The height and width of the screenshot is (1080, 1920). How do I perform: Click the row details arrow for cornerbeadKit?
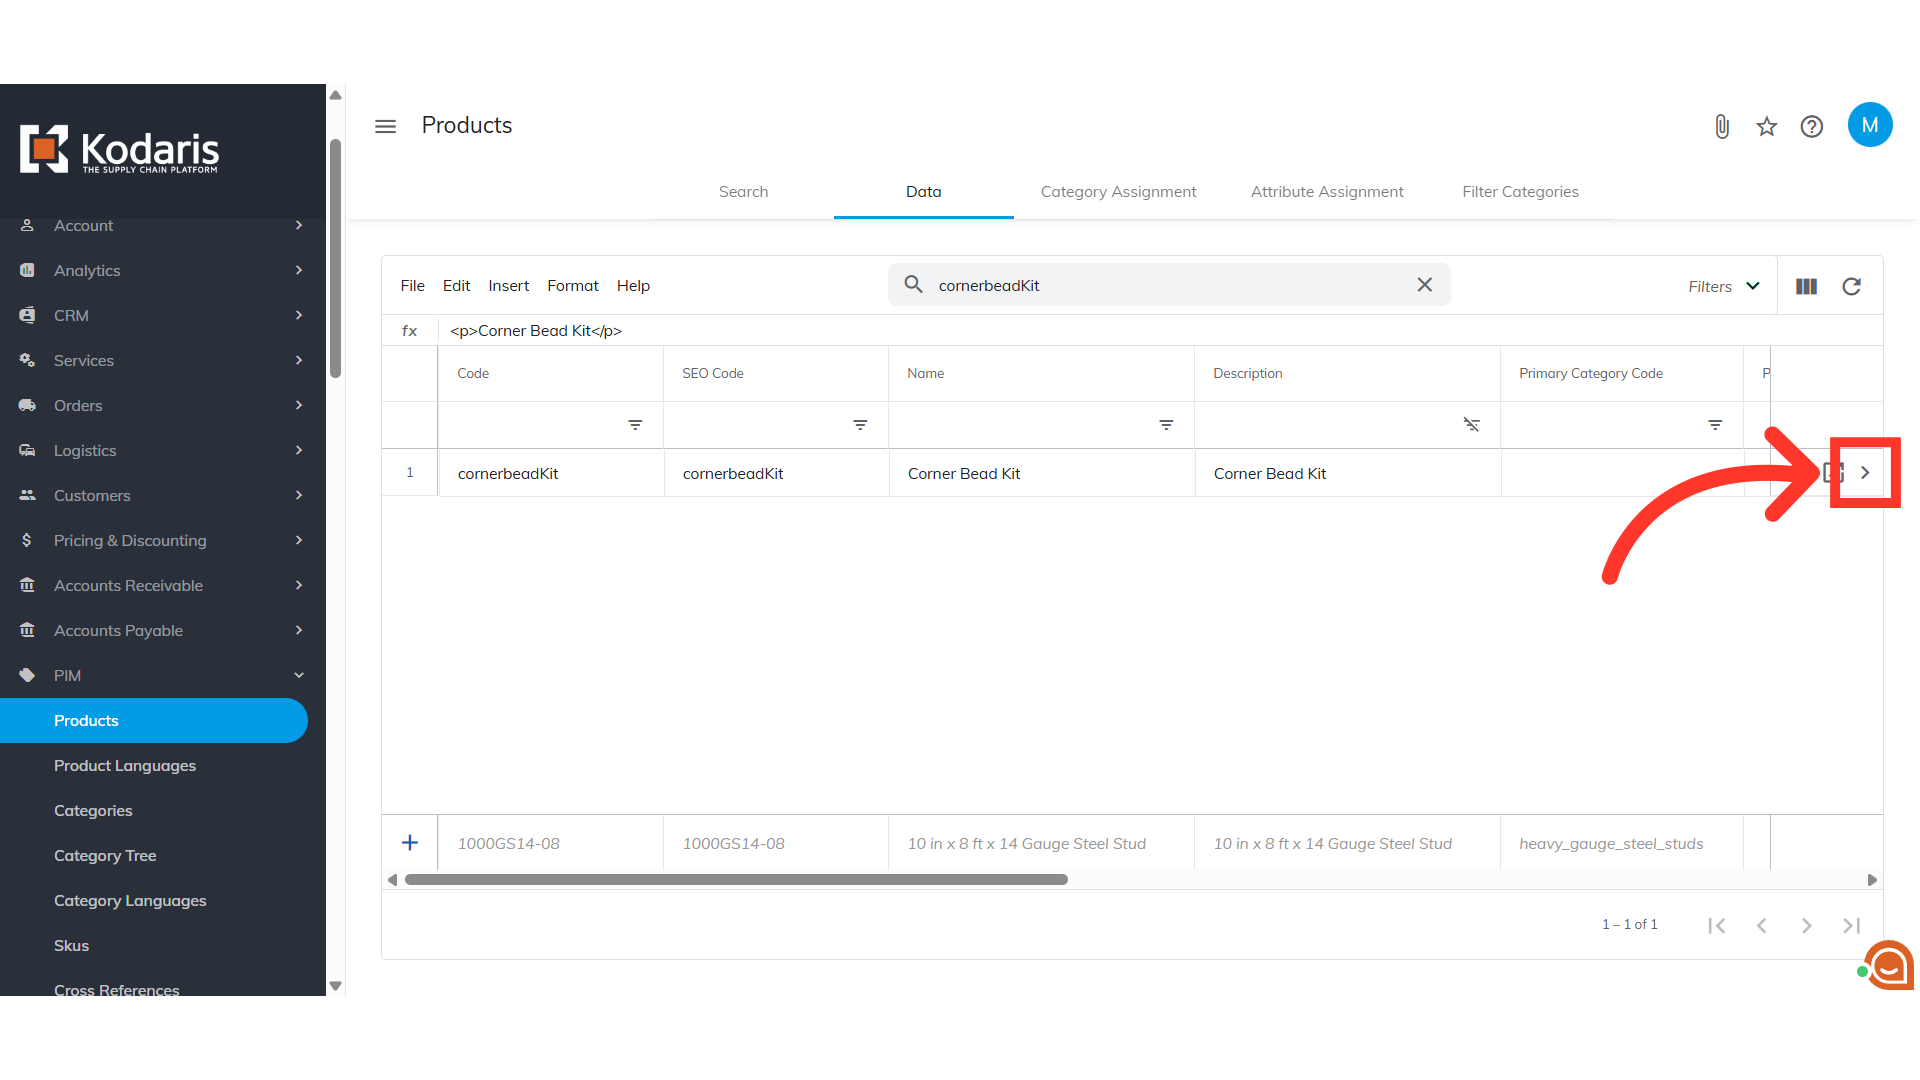pyautogui.click(x=1865, y=473)
